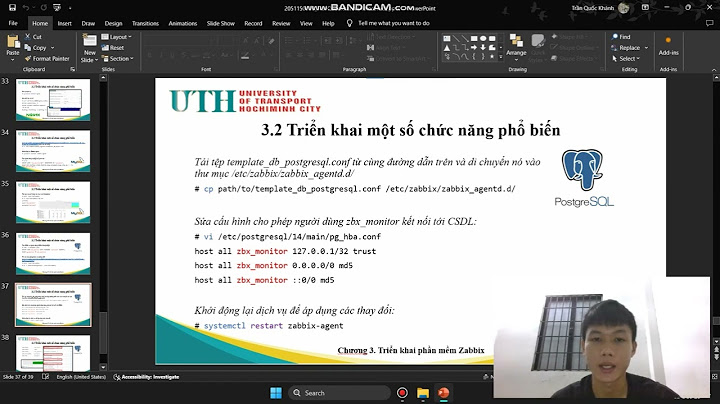Open Ribbon Display Options icon
This screenshot has width=720, height=404.
pos(645,7)
